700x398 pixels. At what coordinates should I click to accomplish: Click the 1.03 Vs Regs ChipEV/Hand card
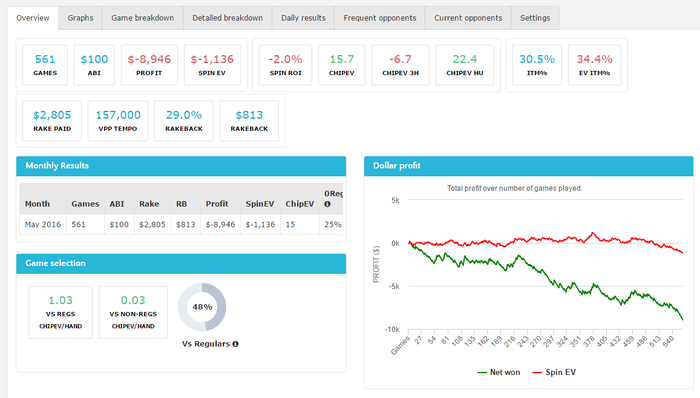pos(60,312)
